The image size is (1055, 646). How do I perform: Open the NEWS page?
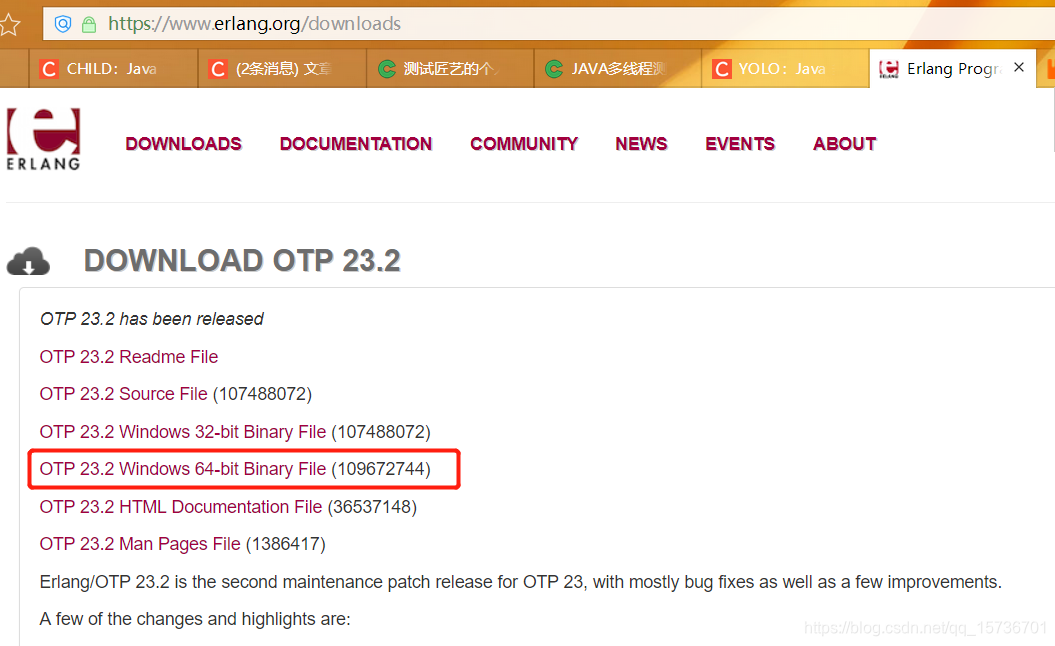coord(641,143)
